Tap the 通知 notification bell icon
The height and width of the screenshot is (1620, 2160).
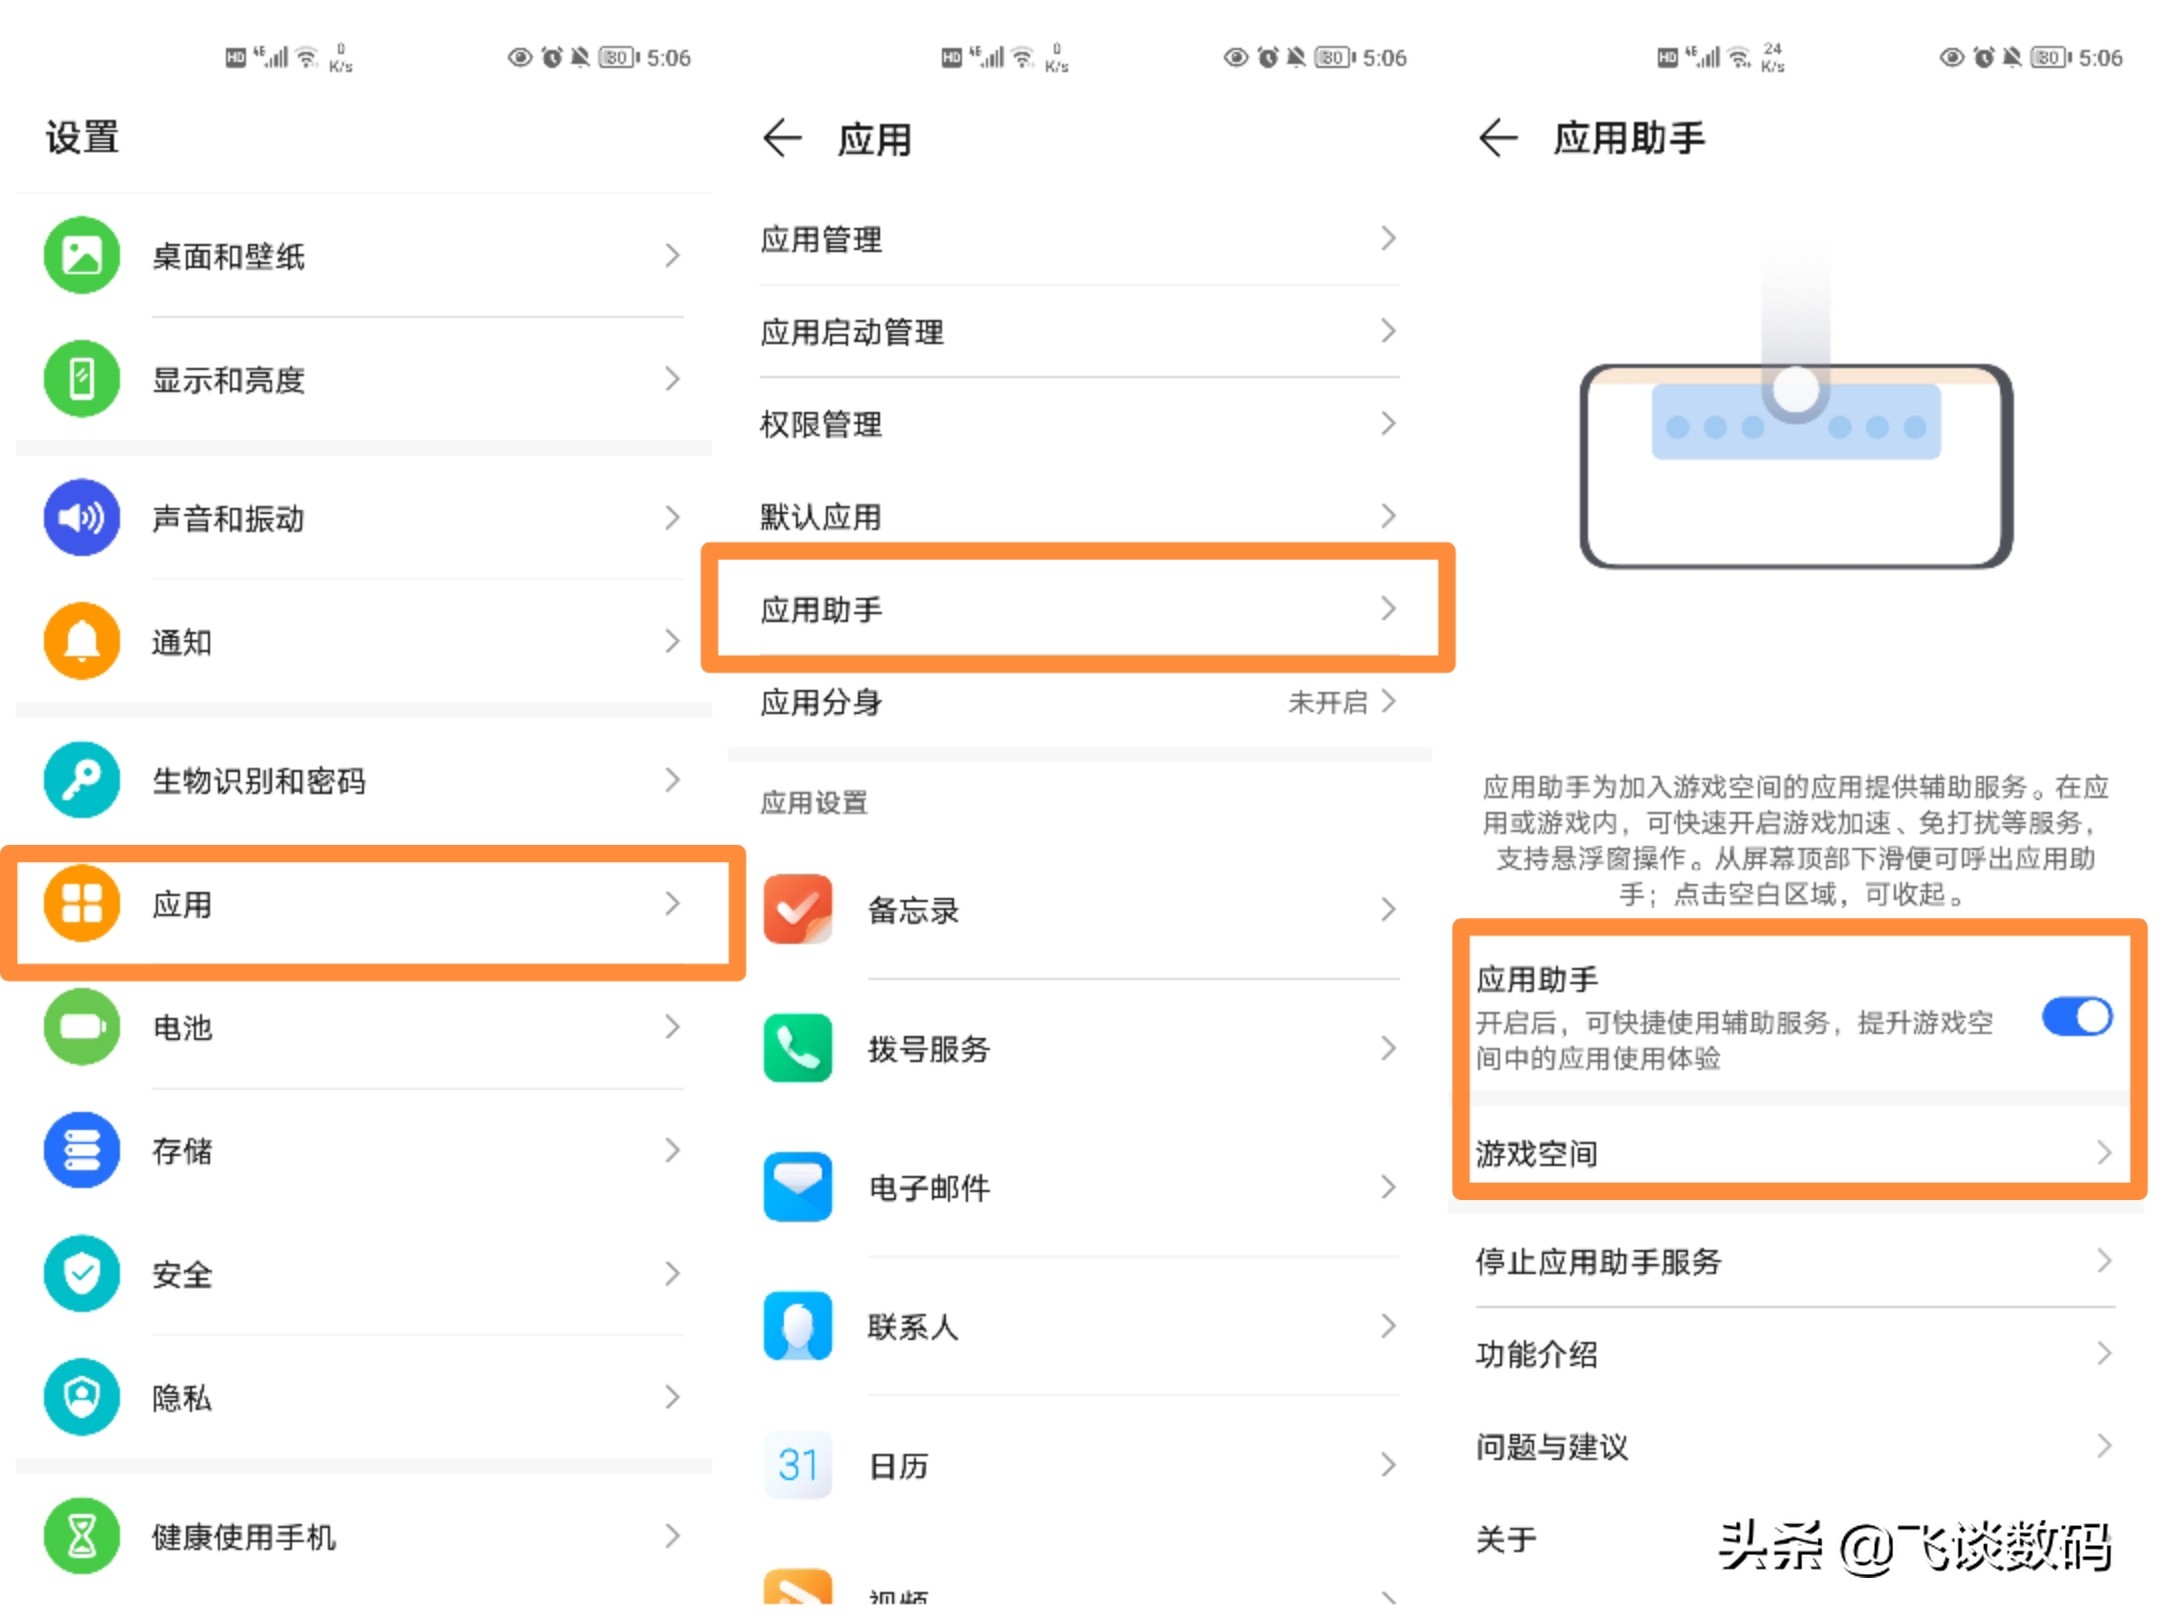[x=82, y=641]
